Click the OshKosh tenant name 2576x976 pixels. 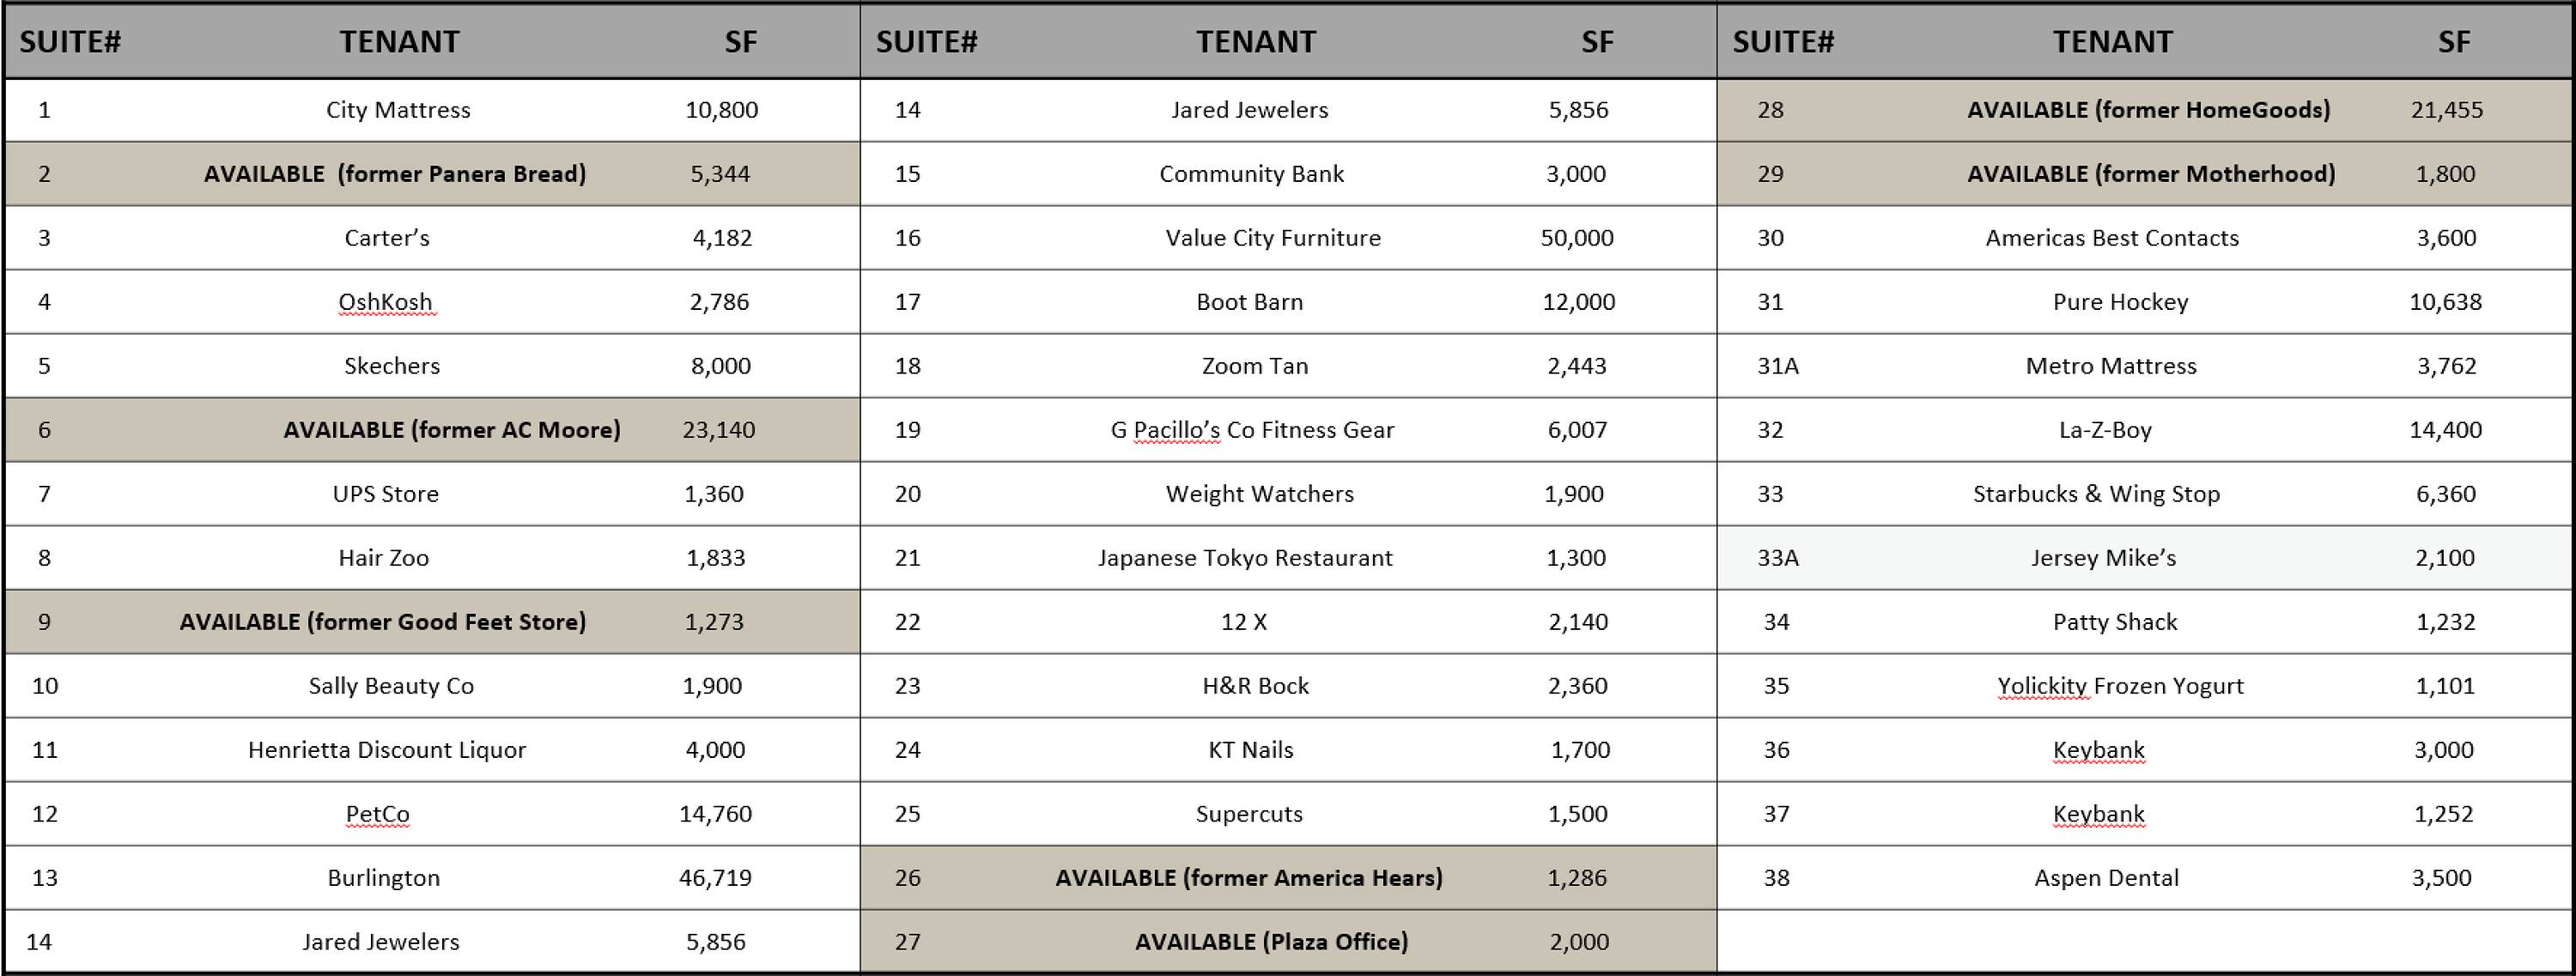click(x=386, y=302)
